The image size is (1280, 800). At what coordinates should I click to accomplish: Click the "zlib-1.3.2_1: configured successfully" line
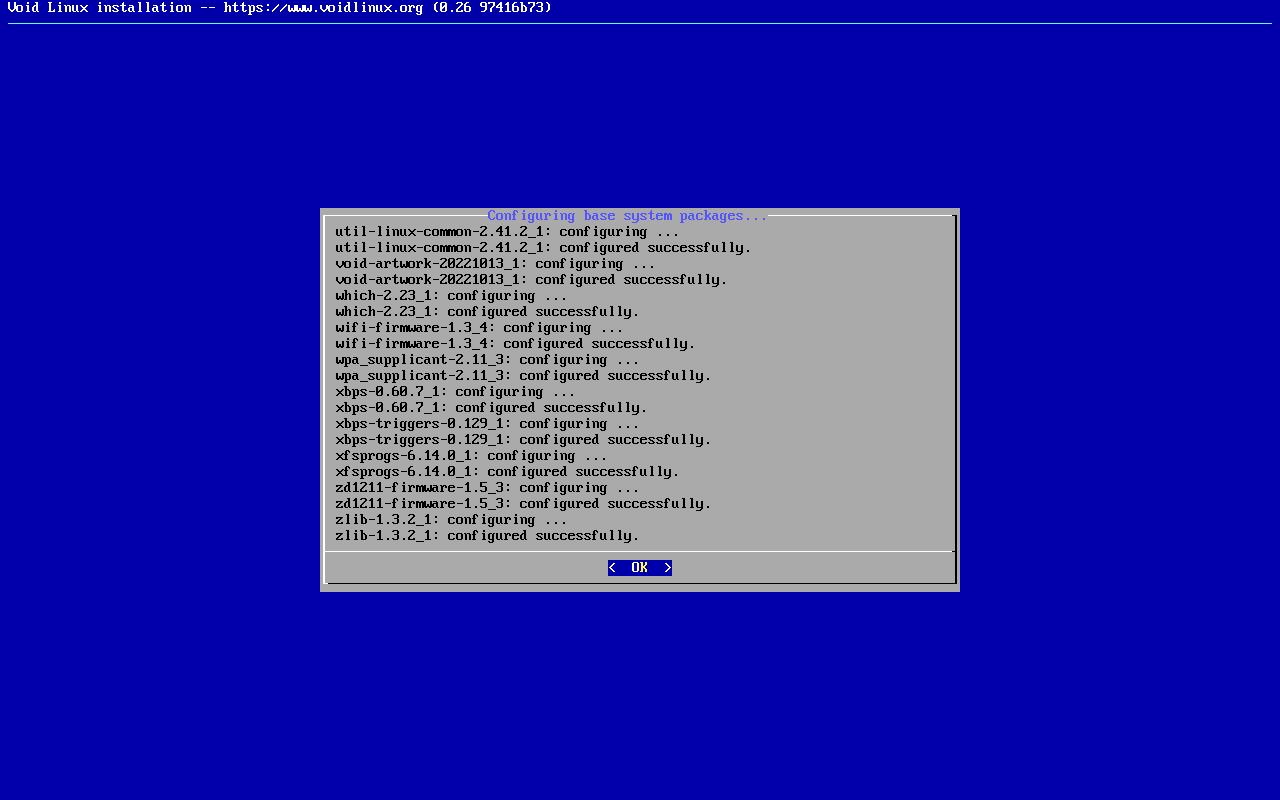pyautogui.click(x=487, y=536)
